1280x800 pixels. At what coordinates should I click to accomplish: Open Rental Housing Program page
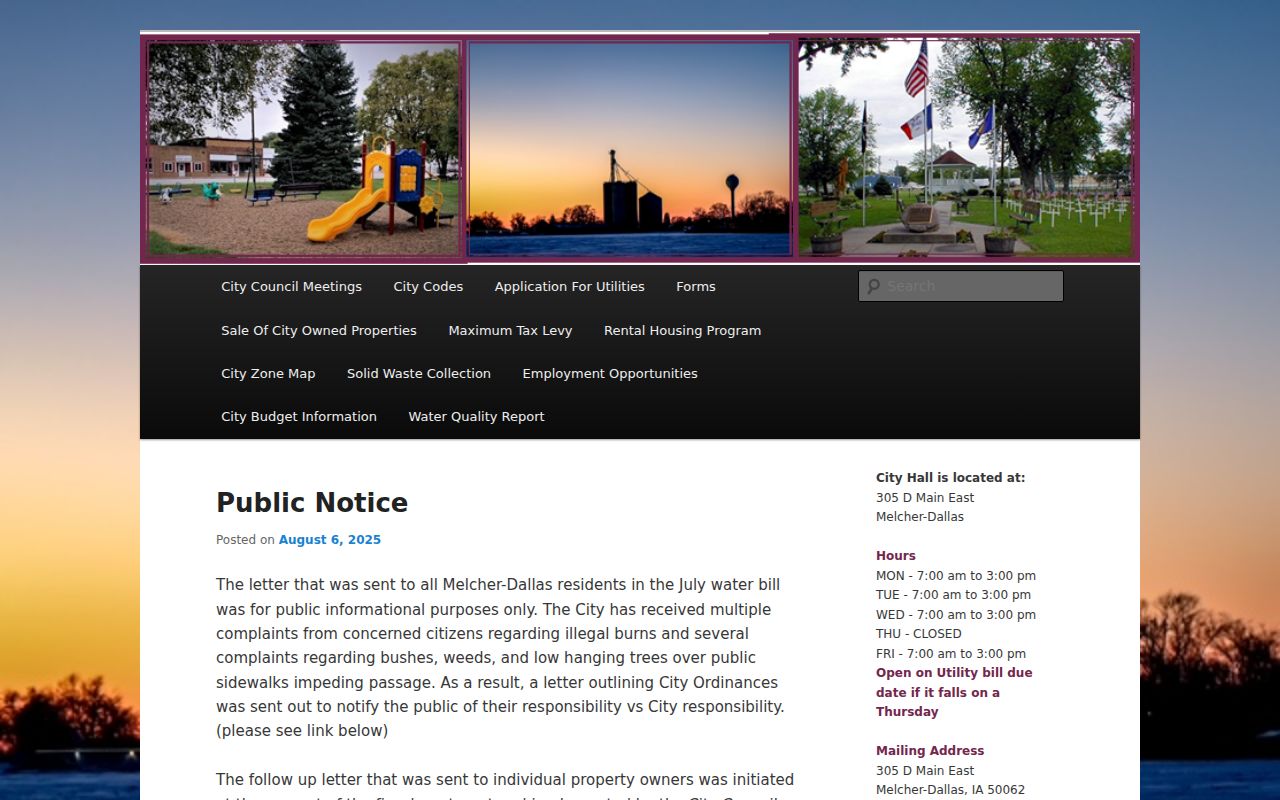point(682,330)
